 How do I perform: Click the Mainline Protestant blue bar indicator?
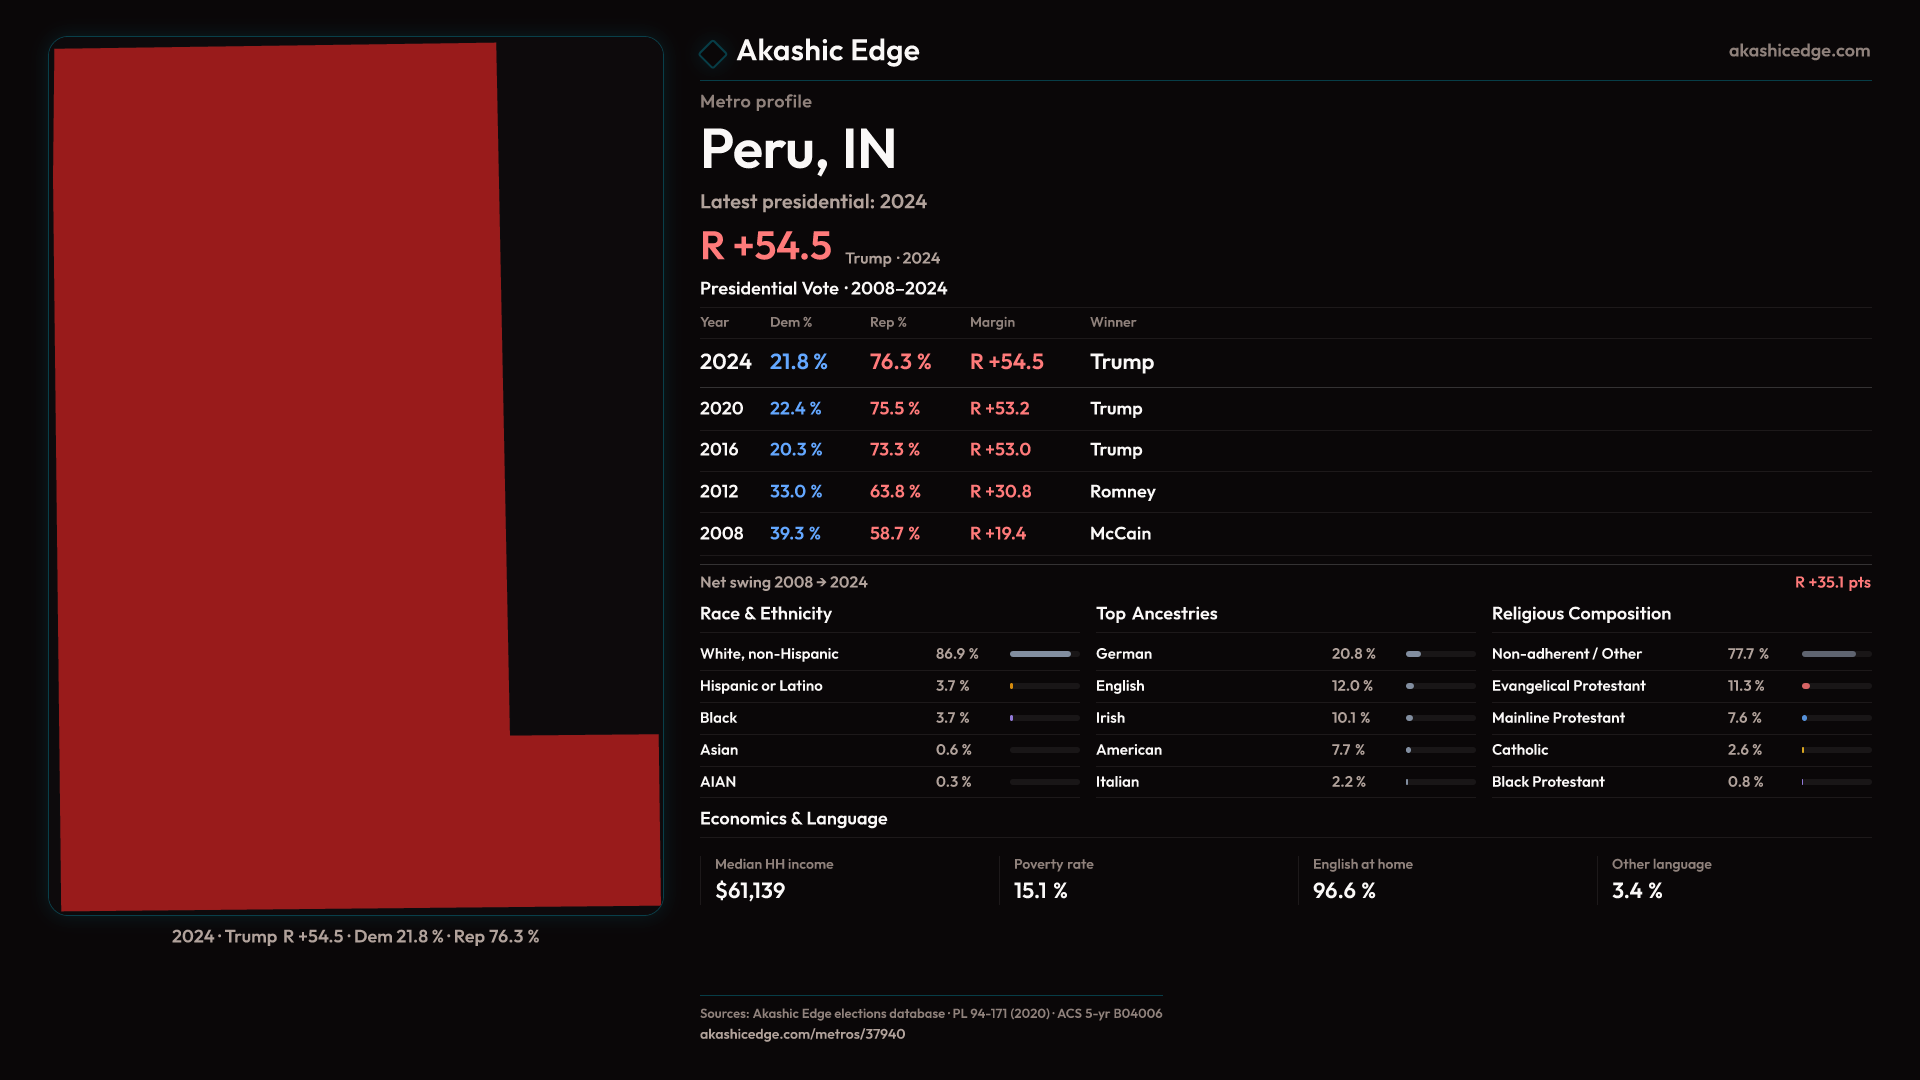(x=1805, y=718)
